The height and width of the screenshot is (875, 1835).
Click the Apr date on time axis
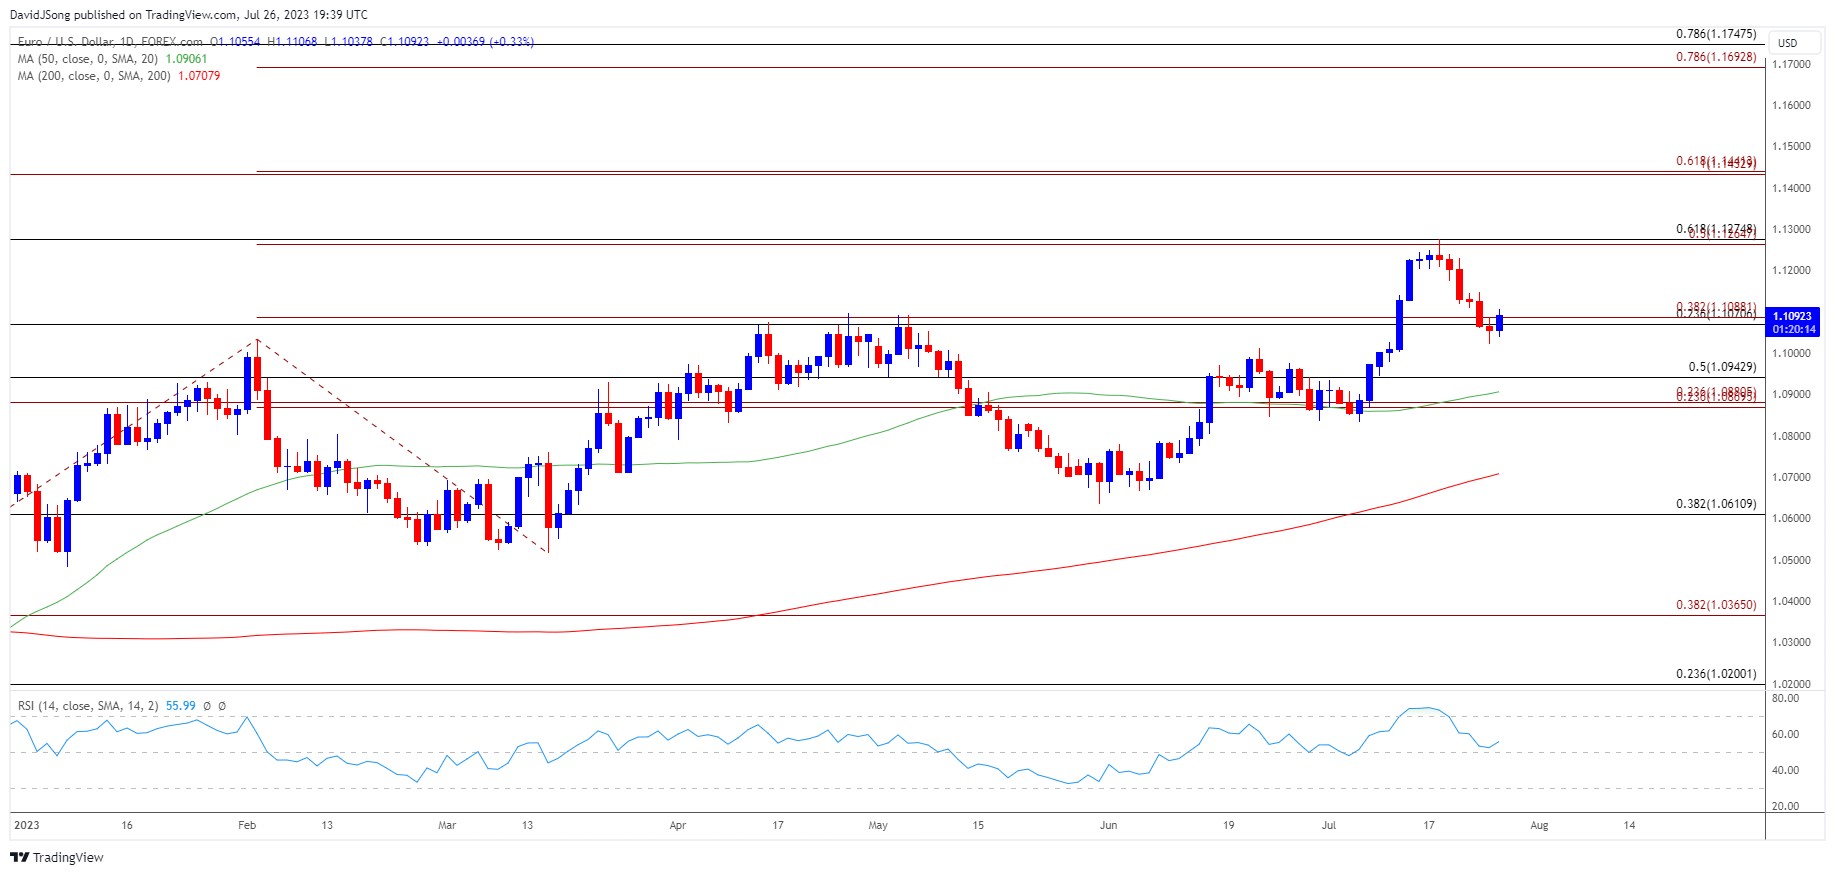[678, 825]
